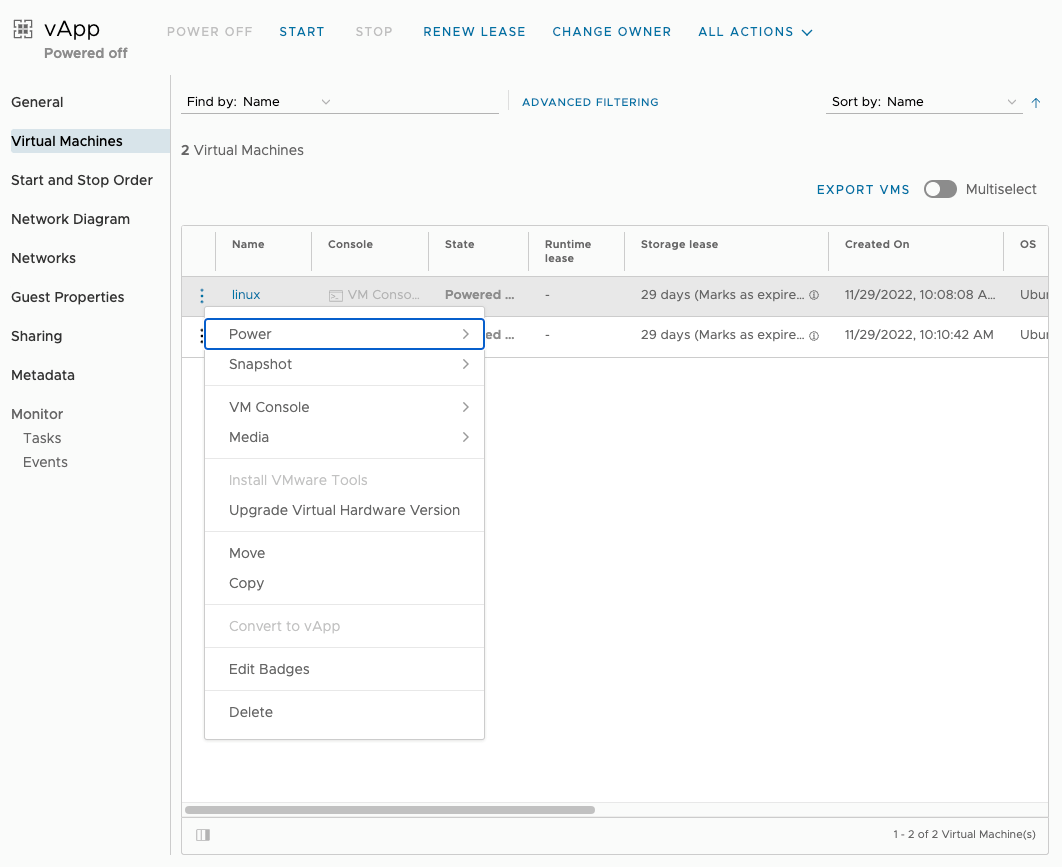Expand the All Actions dropdown
Screen dimensions: 1062x867
pyautogui.click(x=755, y=32)
